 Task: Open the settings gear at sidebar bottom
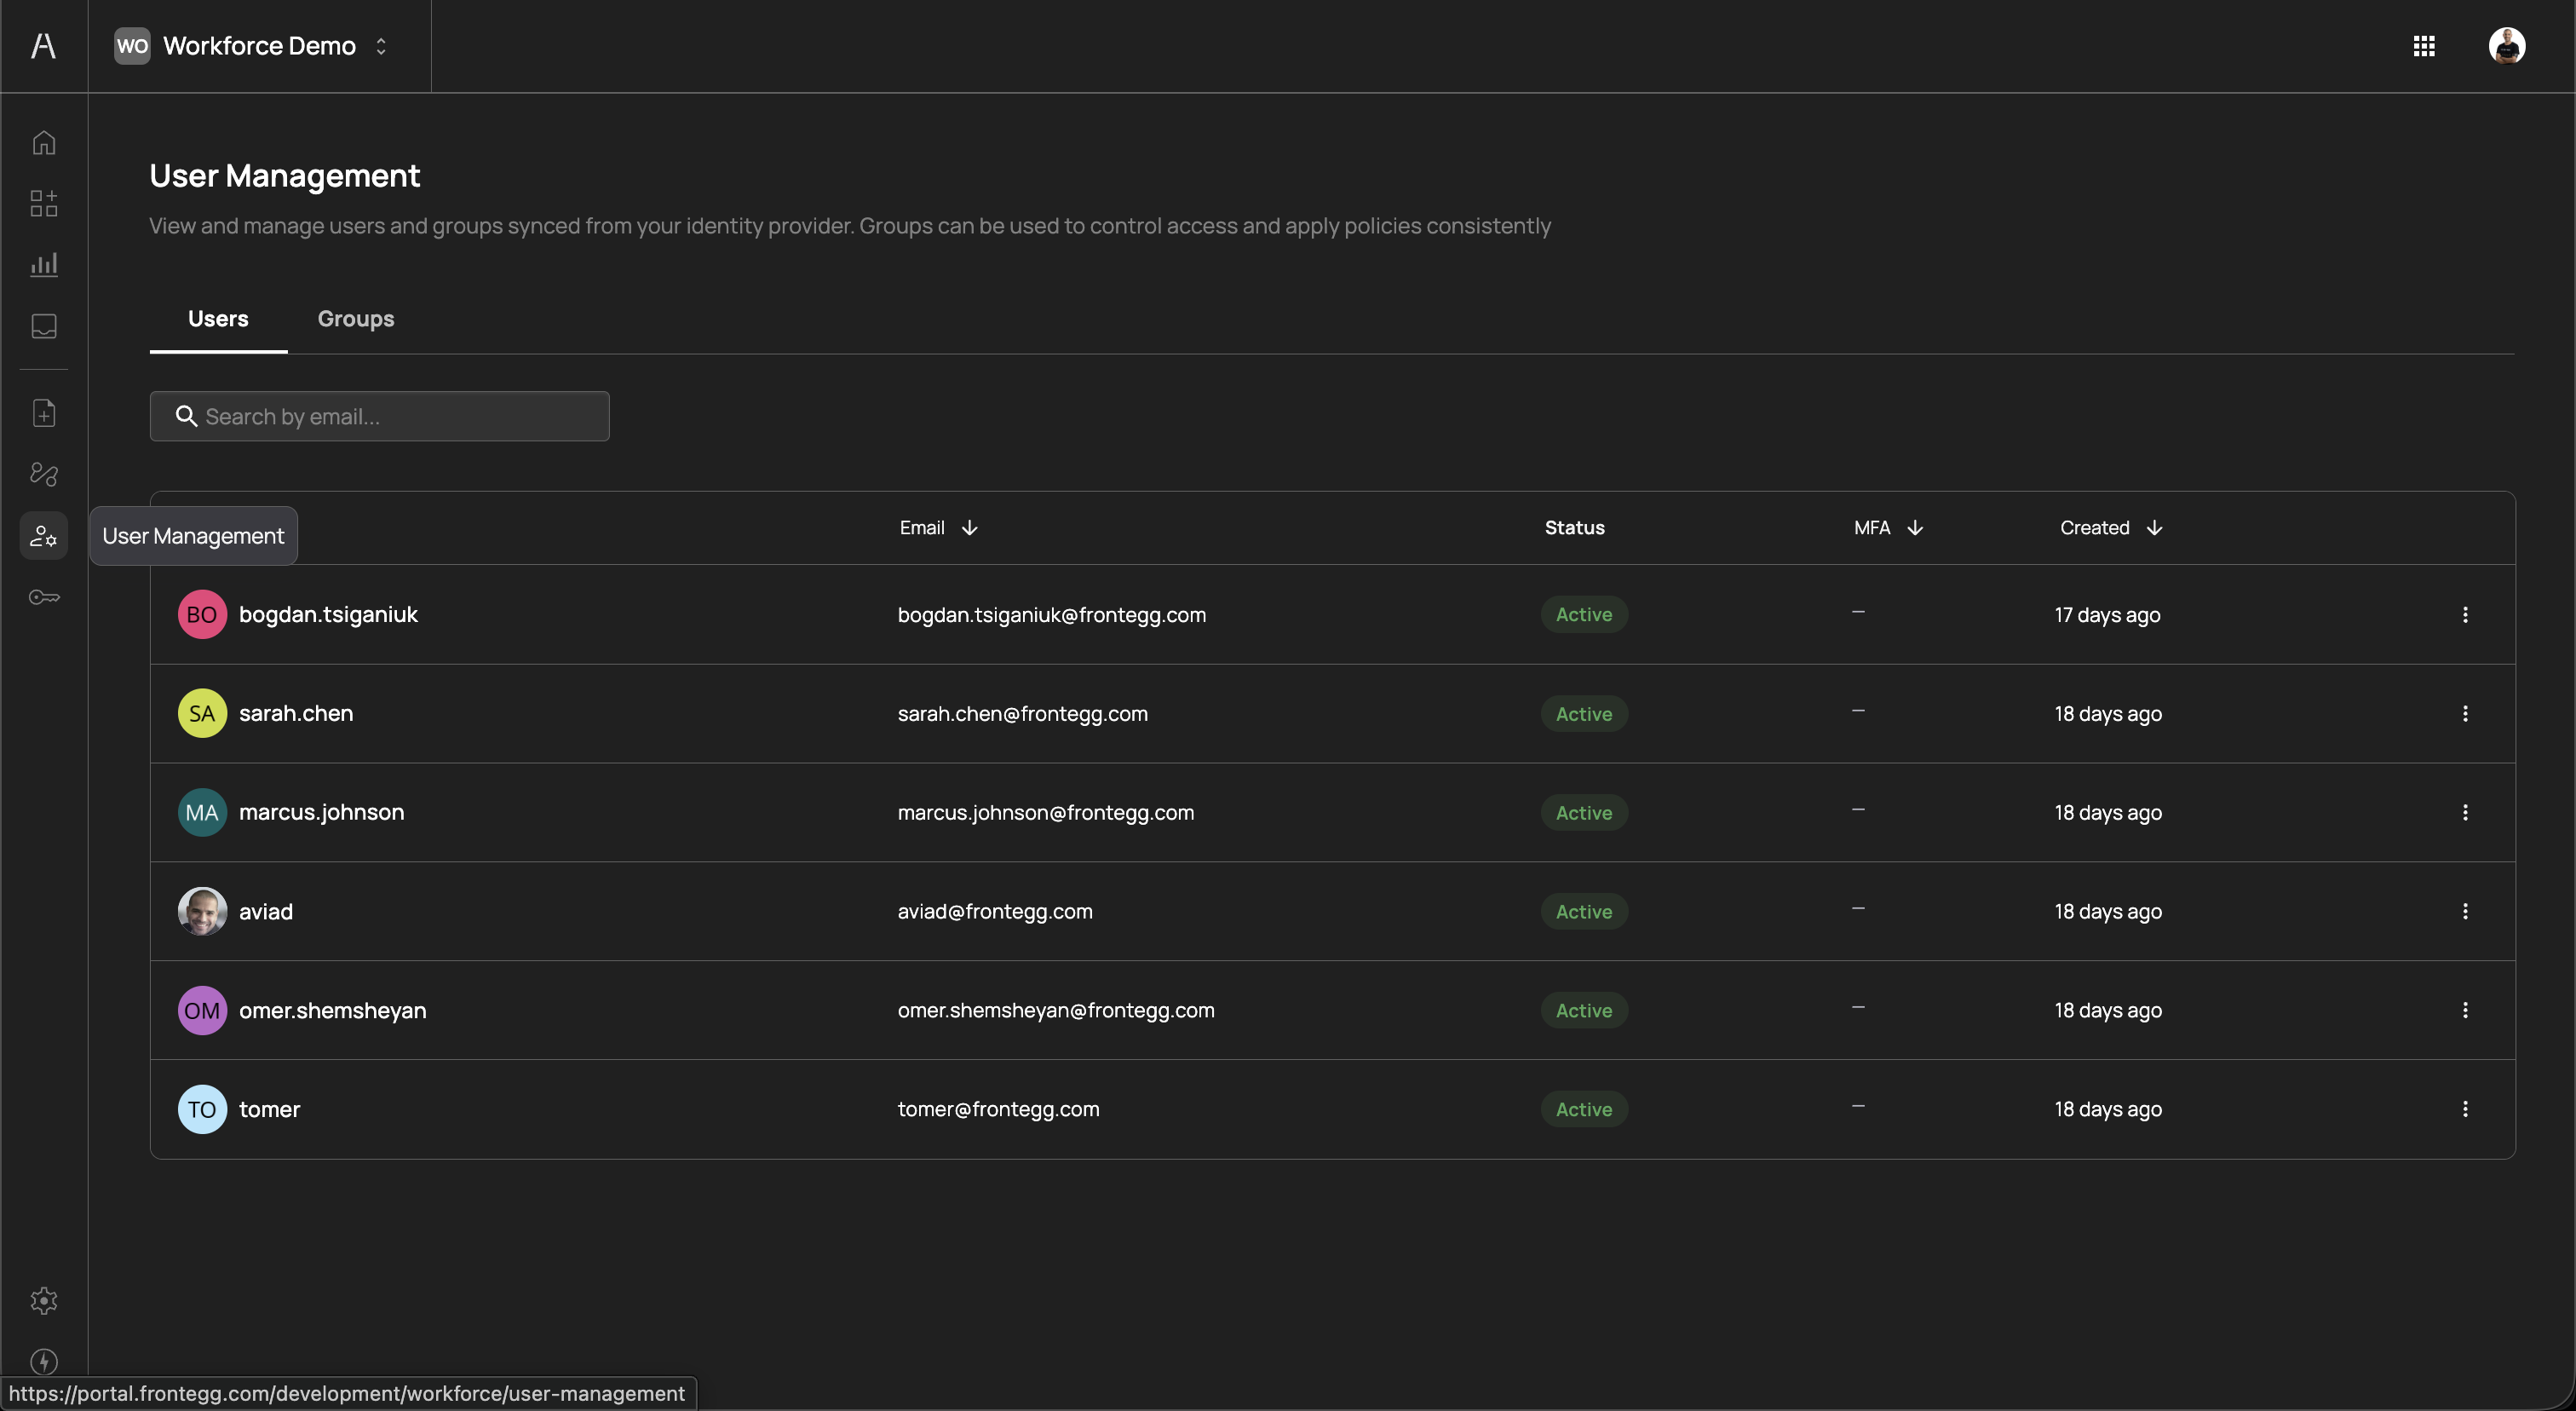pyautogui.click(x=44, y=1300)
